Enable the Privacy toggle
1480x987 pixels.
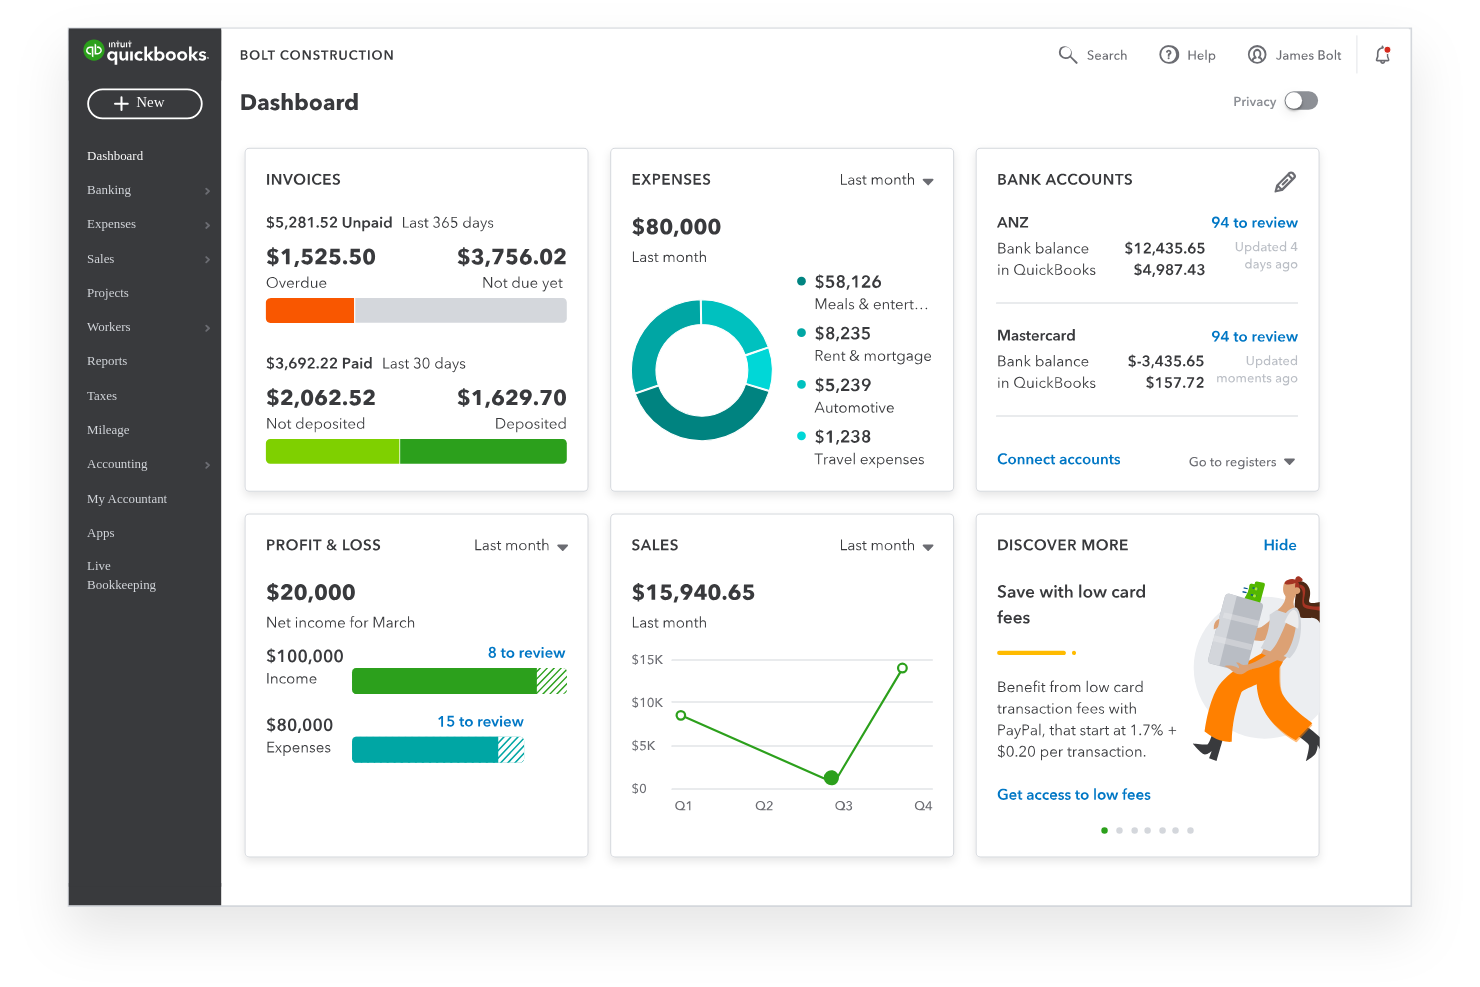(1300, 101)
